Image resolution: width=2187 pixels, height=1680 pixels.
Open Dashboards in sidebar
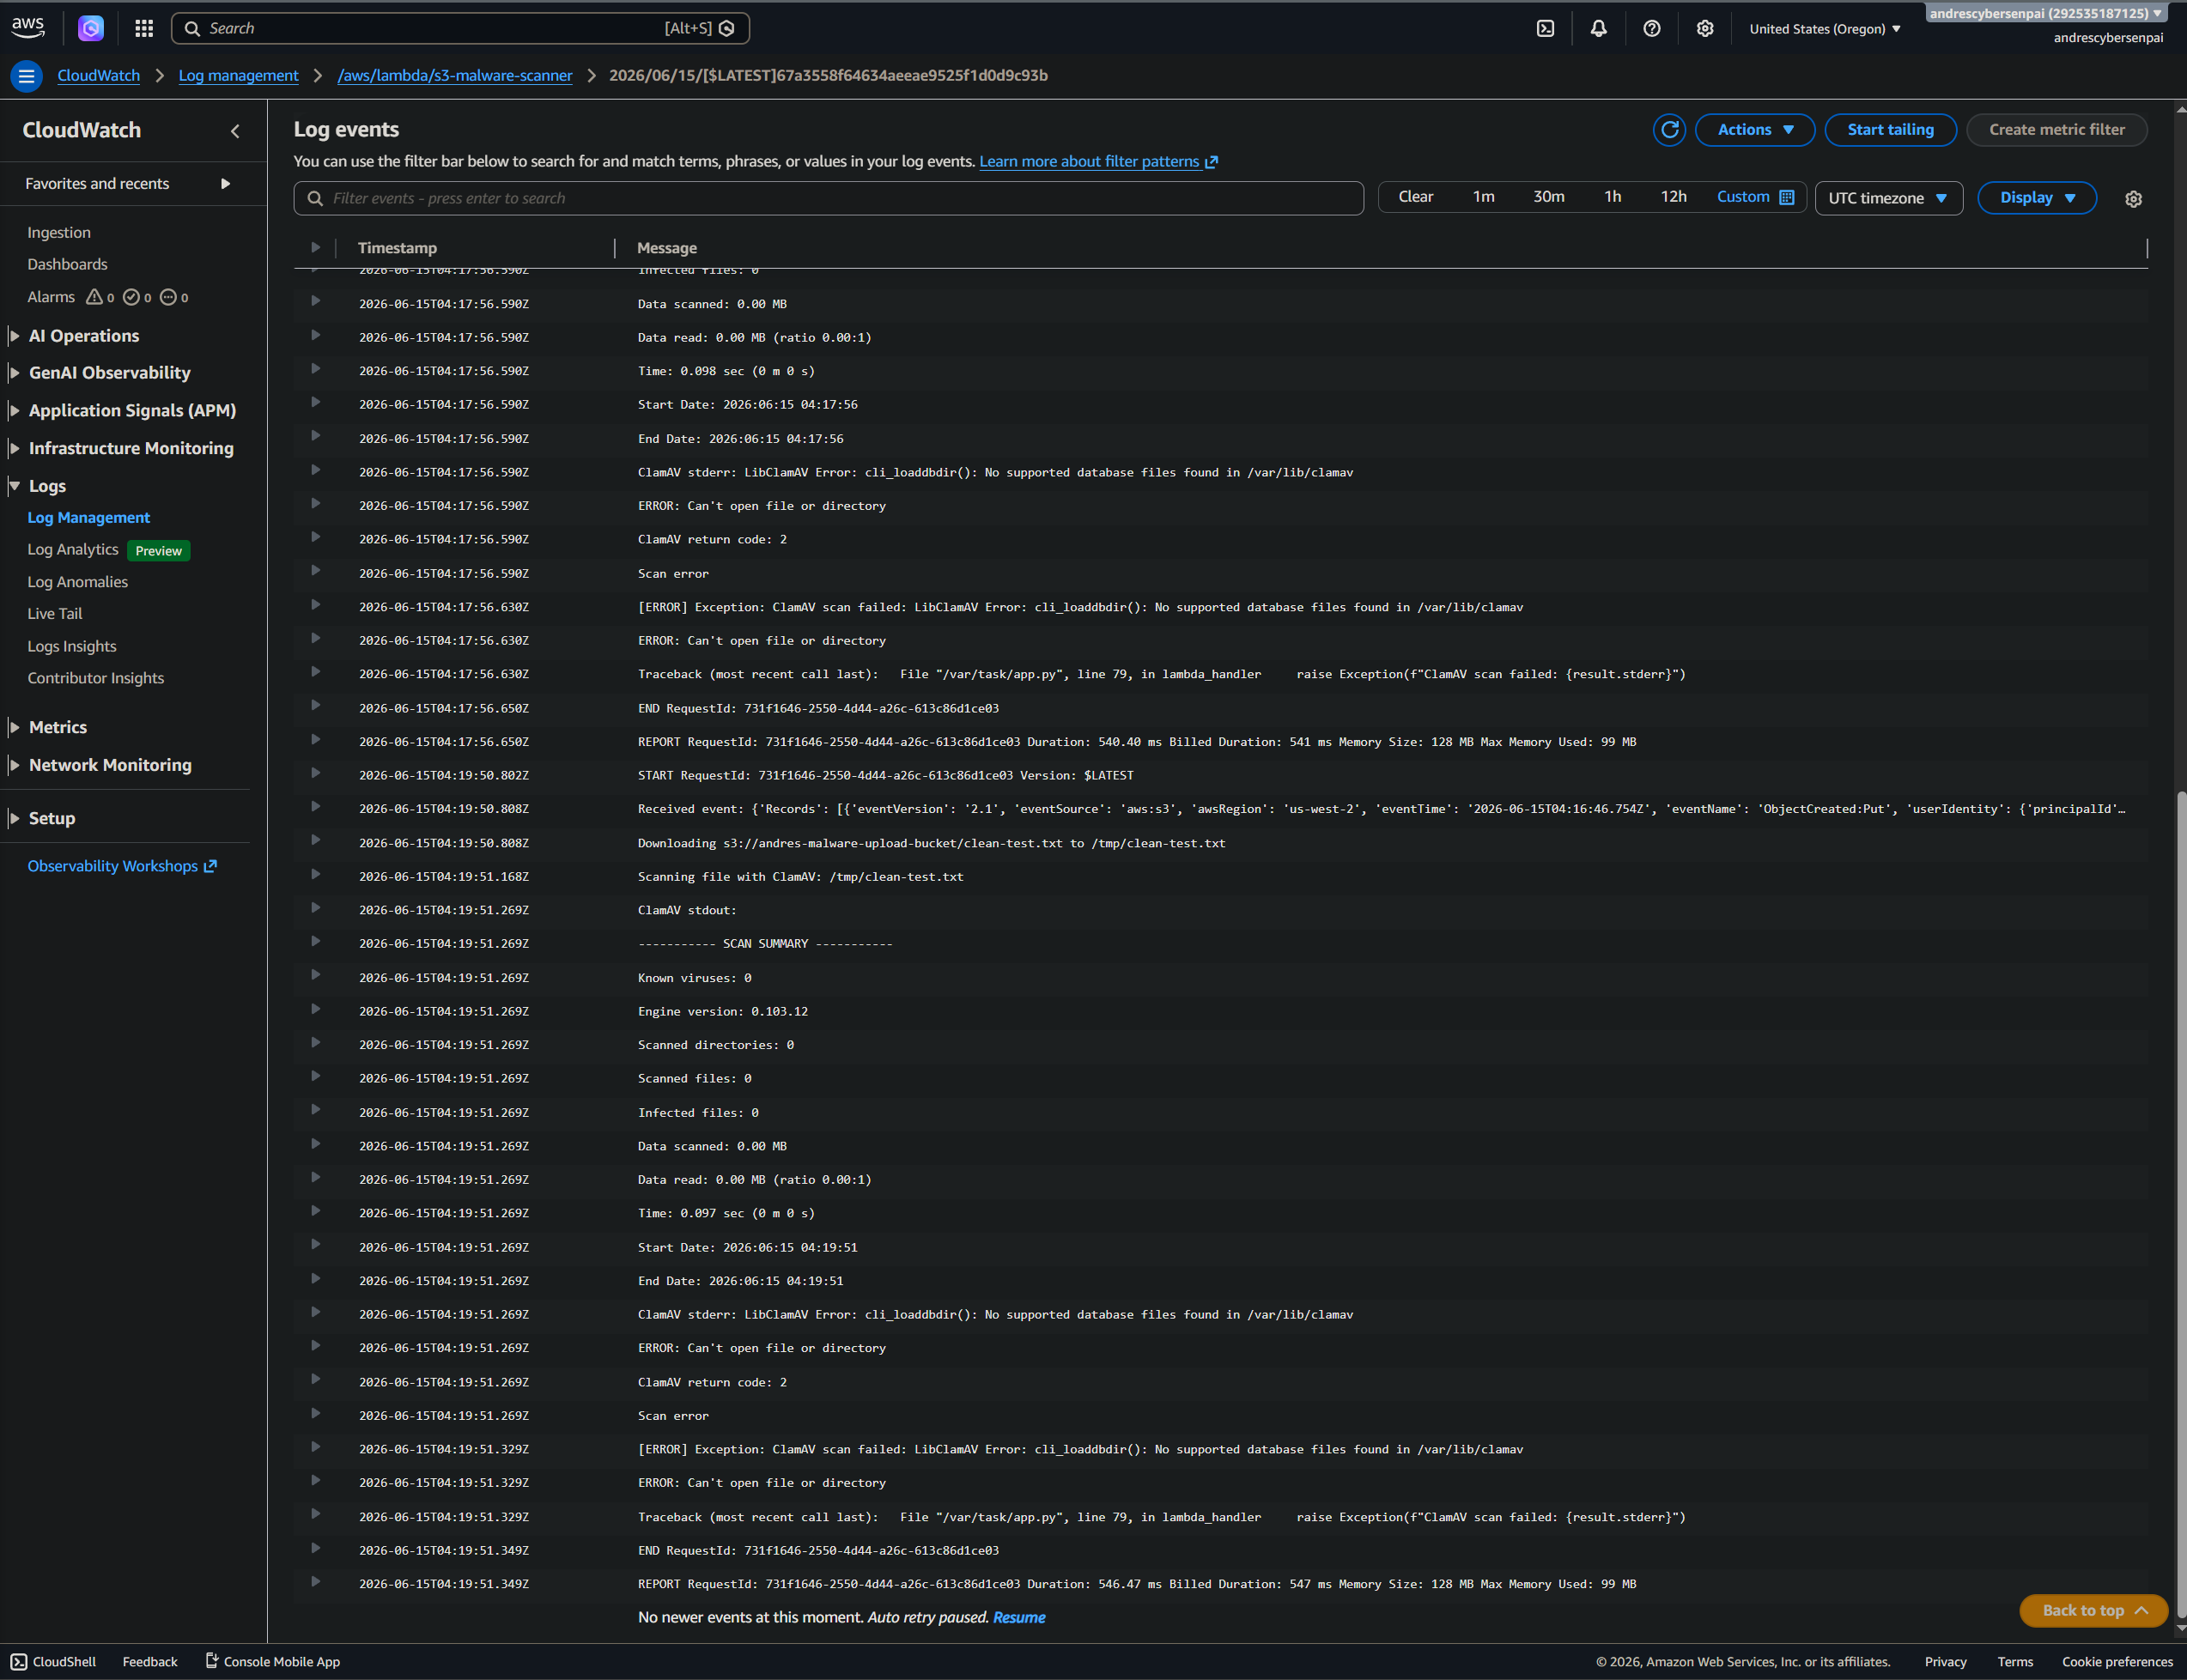67,264
